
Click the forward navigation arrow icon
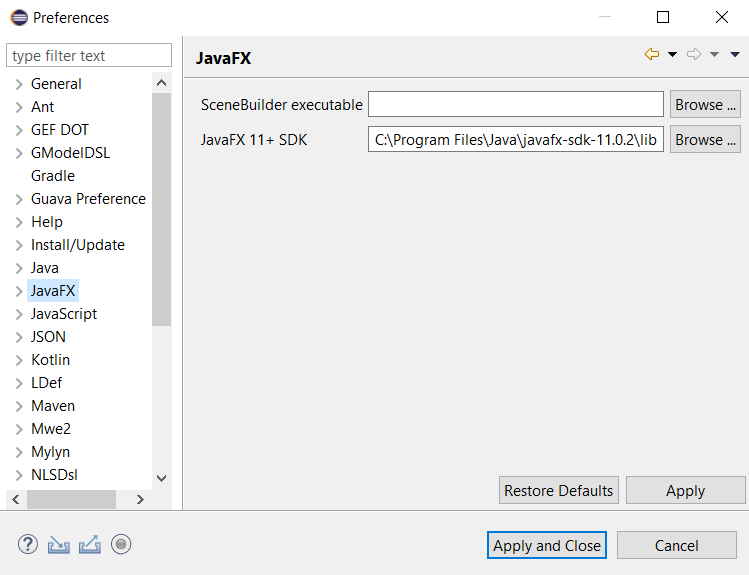click(x=694, y=54)
